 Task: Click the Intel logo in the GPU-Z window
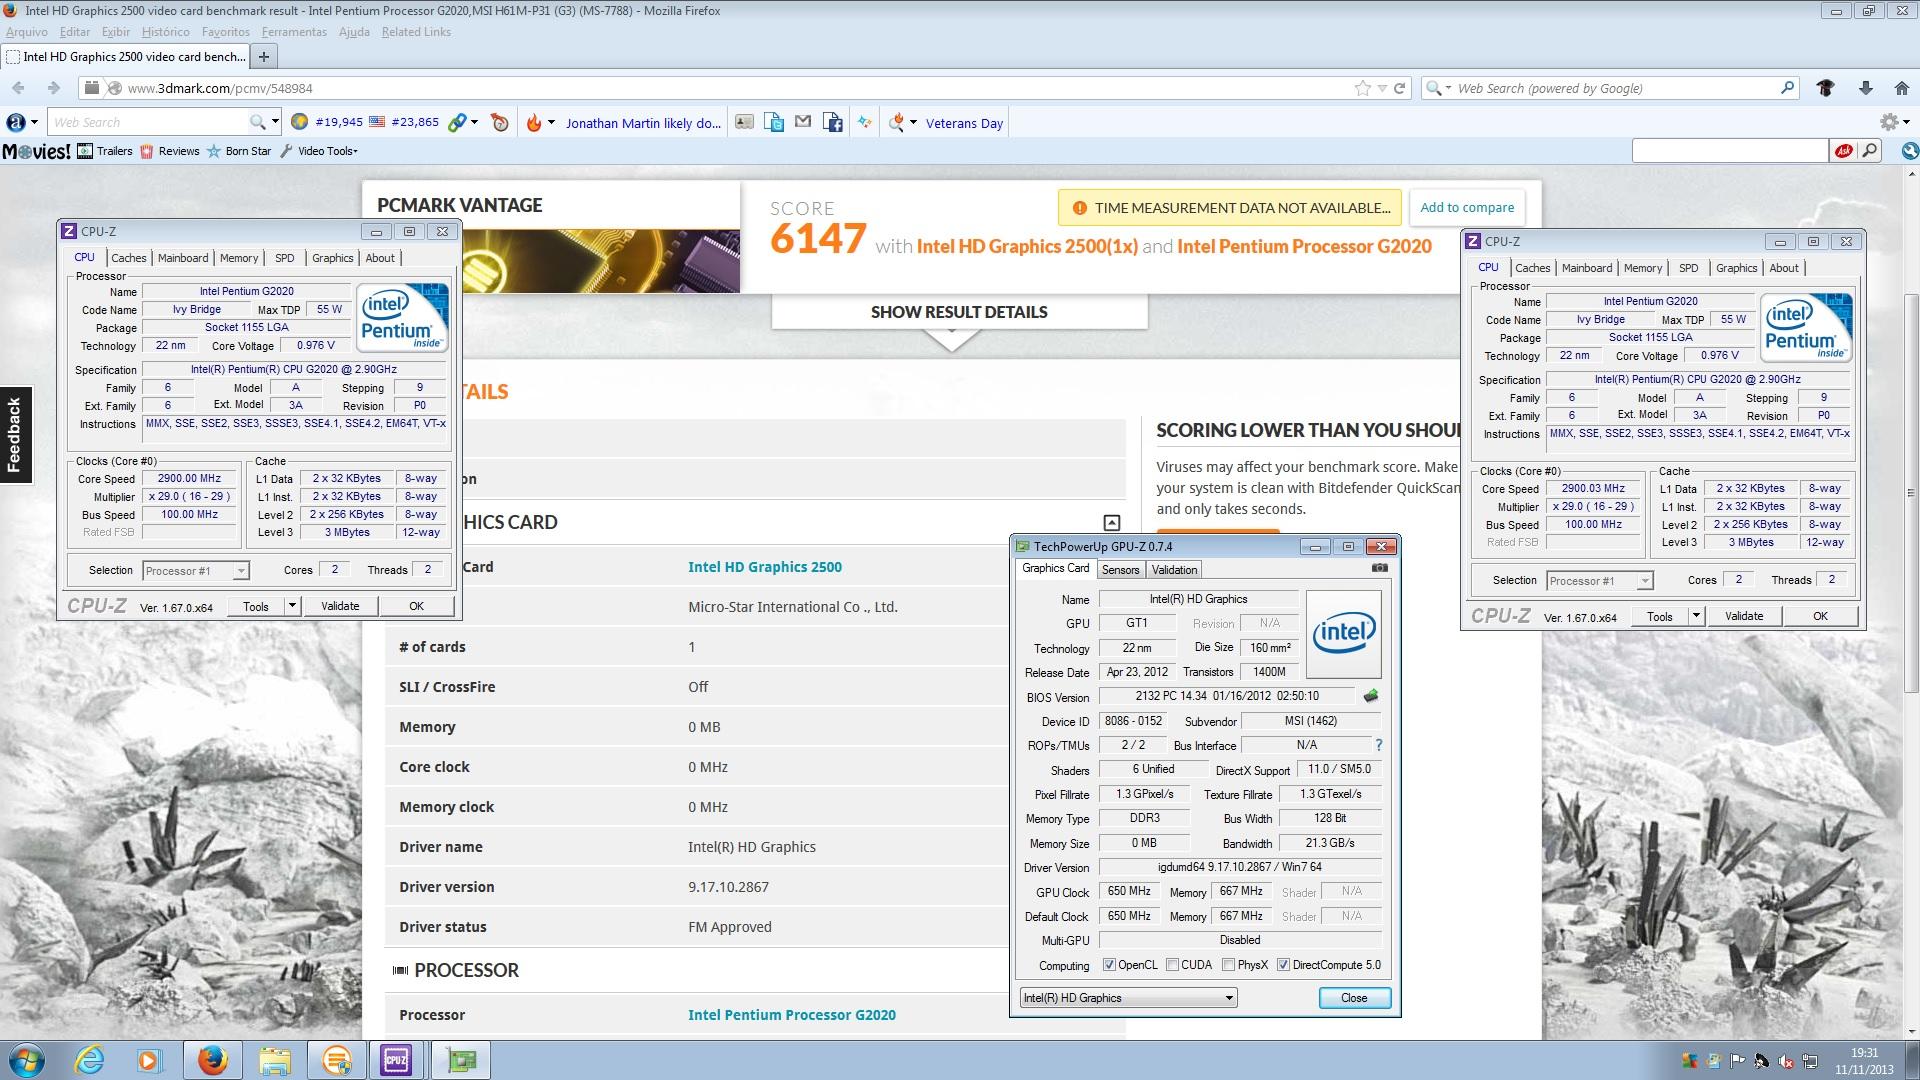point(1344,633)
